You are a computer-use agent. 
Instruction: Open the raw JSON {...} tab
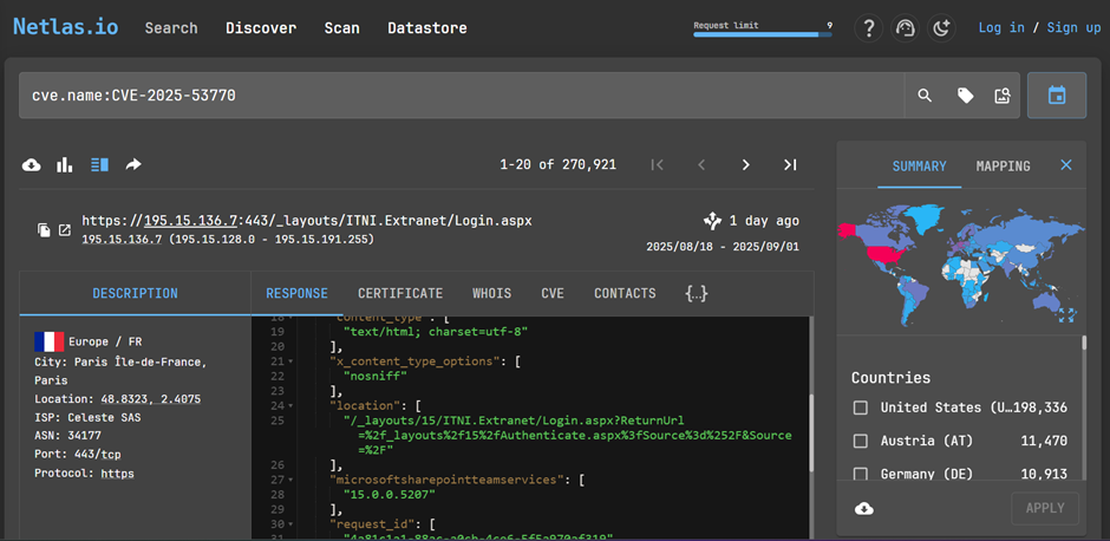coord(697,293)
